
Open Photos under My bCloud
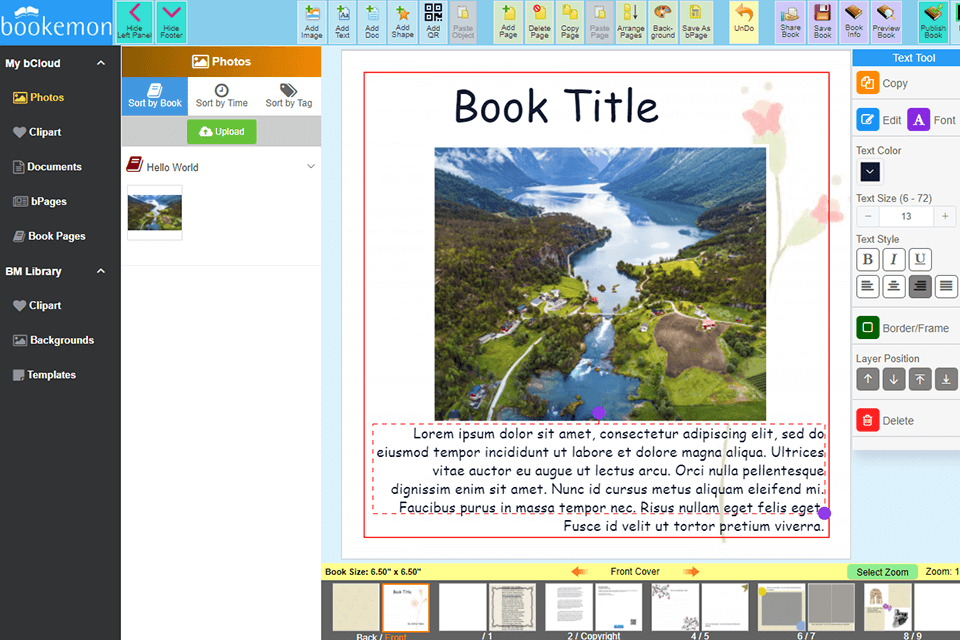click(x=39, y=97)
